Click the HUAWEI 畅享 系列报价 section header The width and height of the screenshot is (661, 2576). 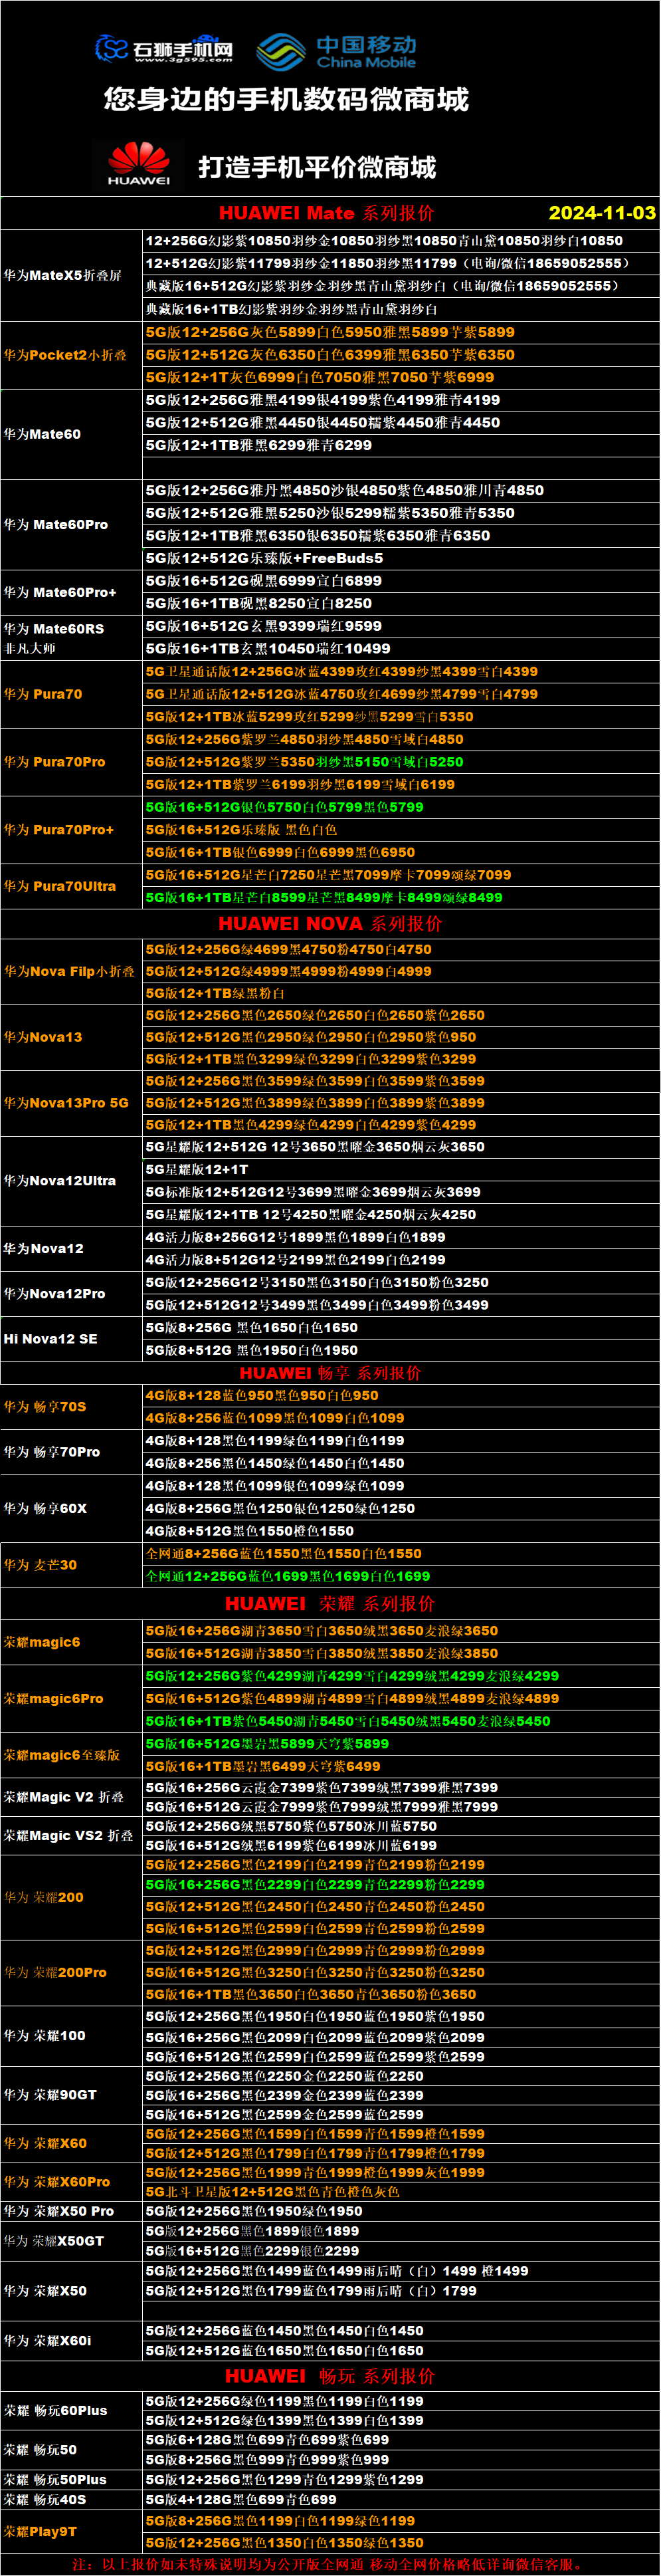(330, 1373)
